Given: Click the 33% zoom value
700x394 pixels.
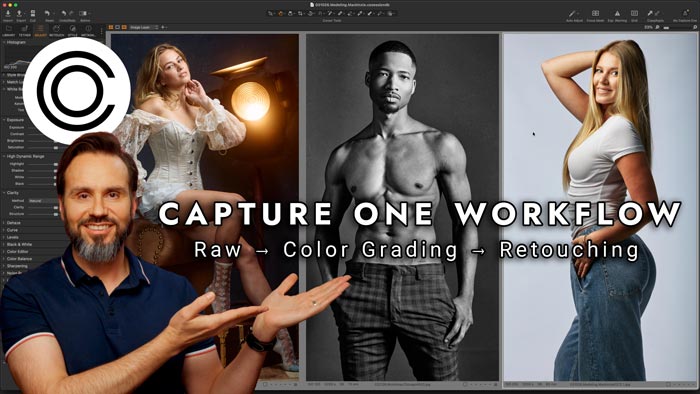Looking at the screenshot, I should (x=649, y=27).
